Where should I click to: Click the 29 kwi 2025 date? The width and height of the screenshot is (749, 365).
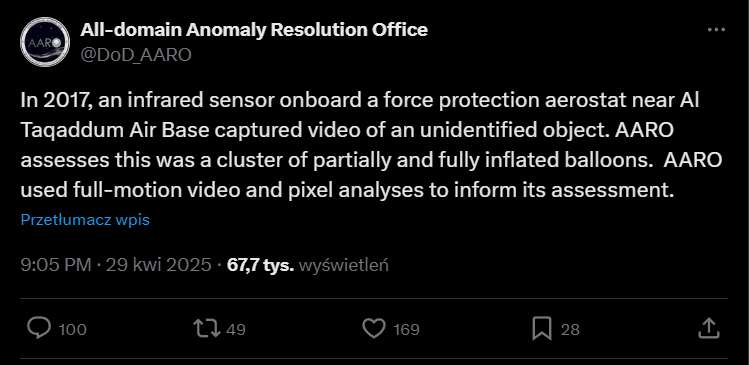(x=158, y=265)
